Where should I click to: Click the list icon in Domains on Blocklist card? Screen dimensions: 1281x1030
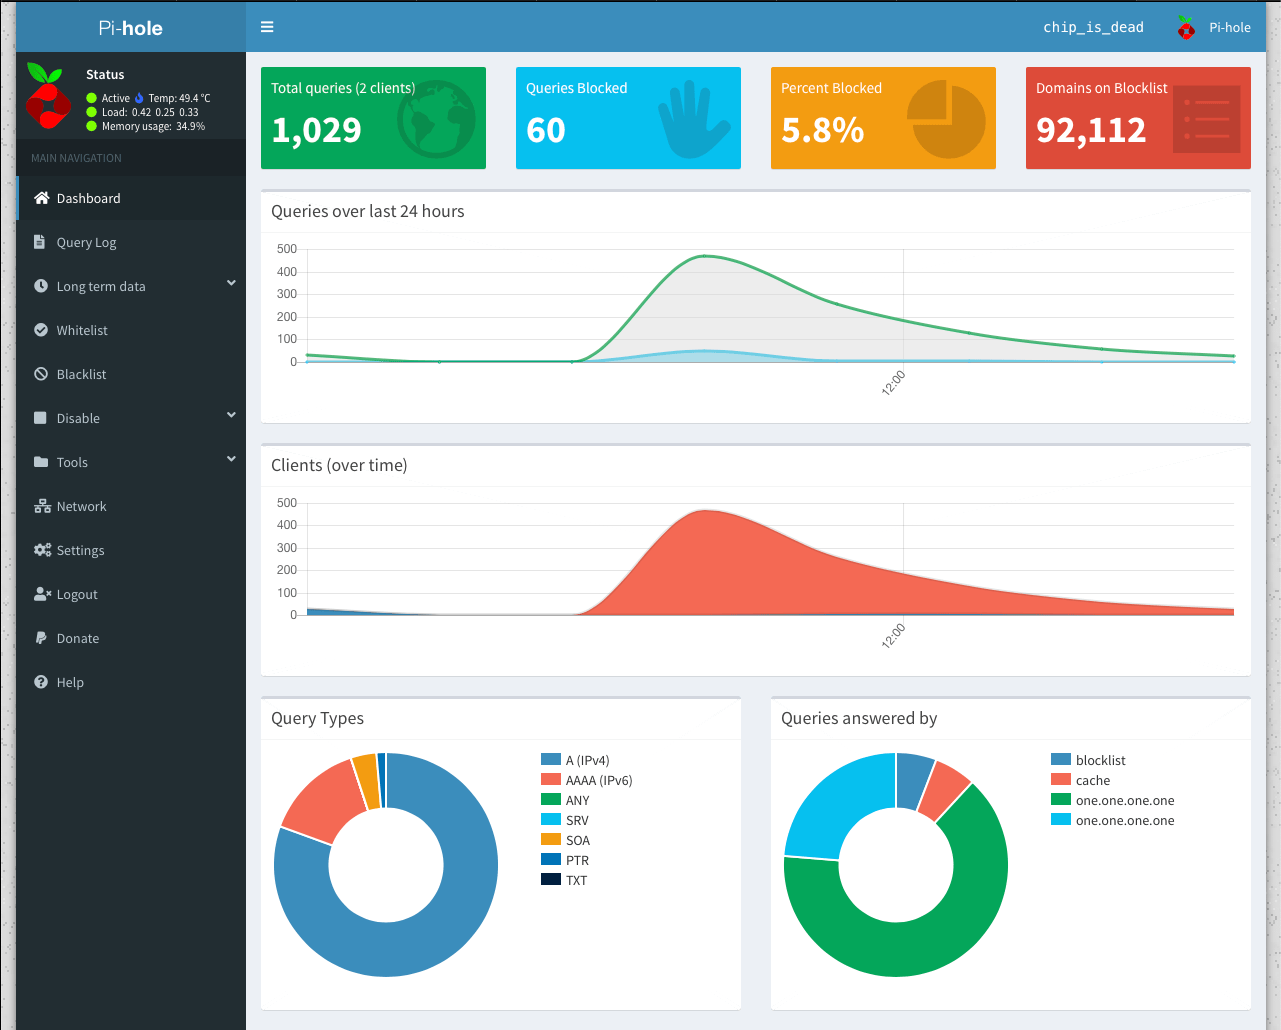click(x=1206, y=120)
